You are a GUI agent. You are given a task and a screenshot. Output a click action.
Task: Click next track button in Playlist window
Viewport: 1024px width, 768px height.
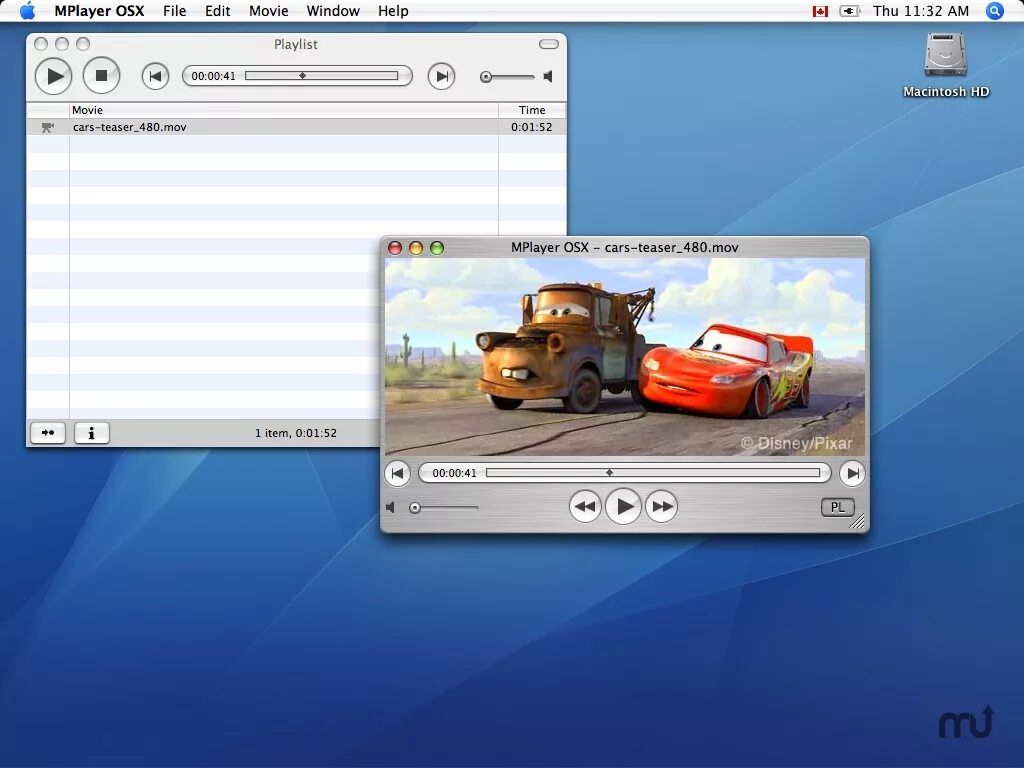(441, 76)
